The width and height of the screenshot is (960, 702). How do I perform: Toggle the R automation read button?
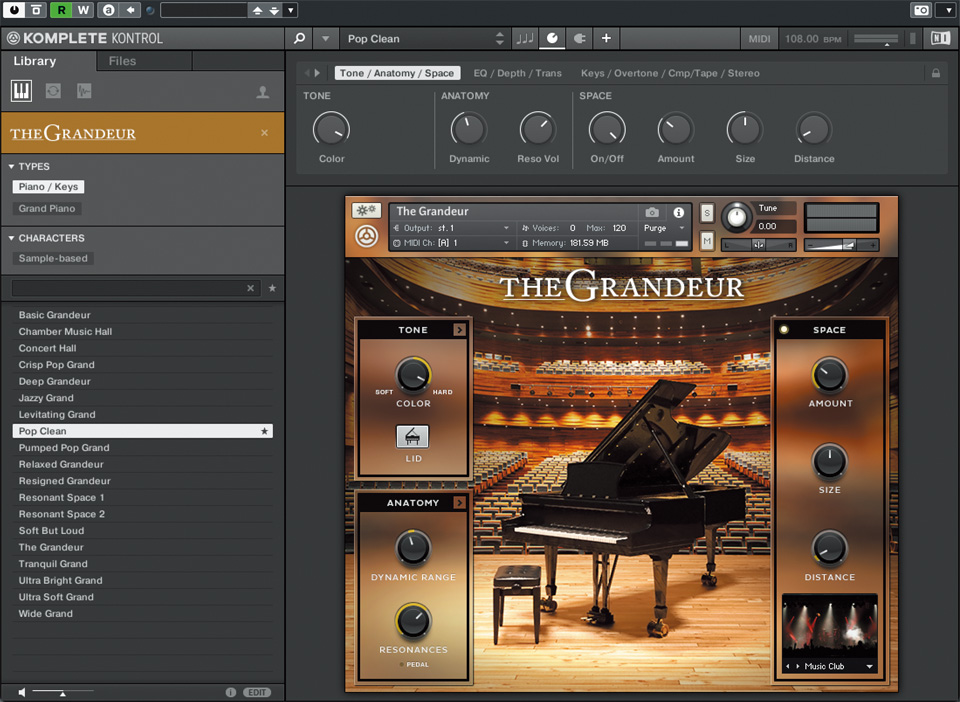pos(61,10)
